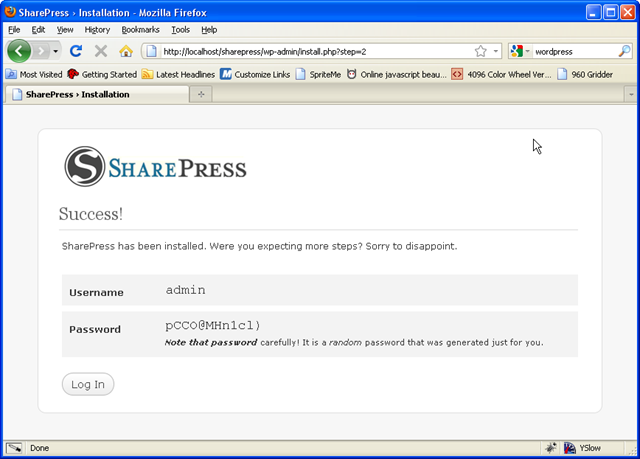Run search with the magnifier icon
The image size is (640, 459).
pos(624,51)
